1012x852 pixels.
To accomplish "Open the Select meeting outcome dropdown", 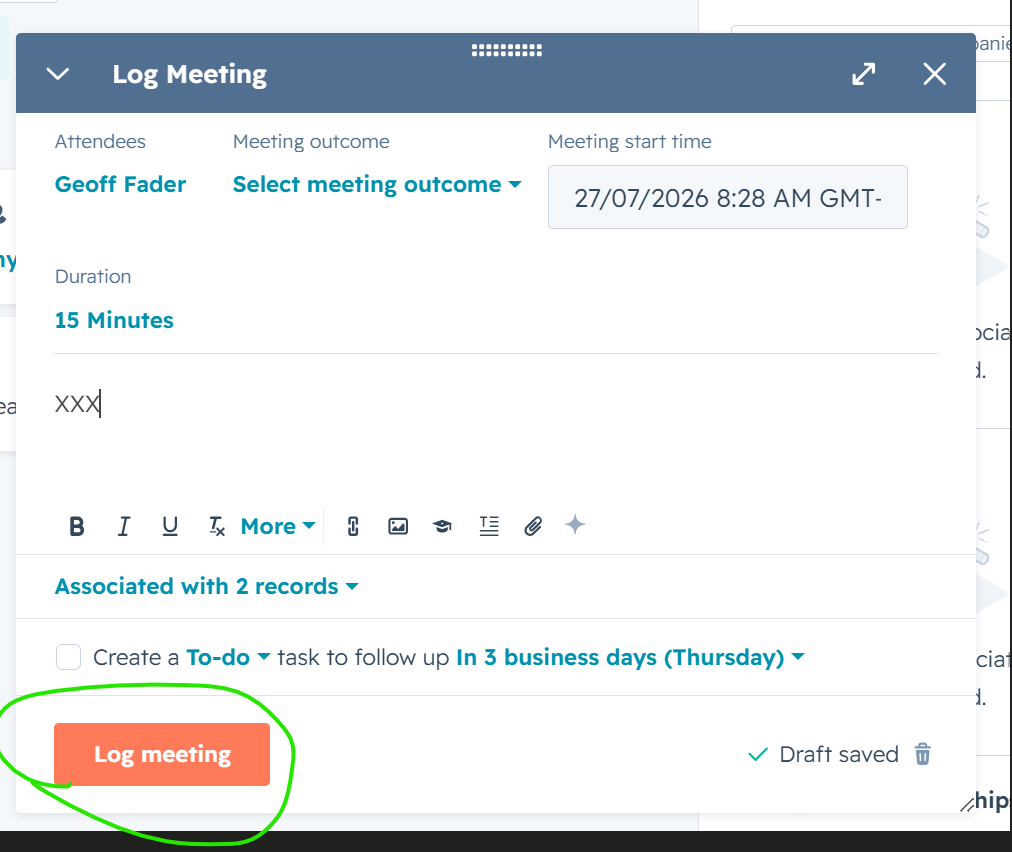I will (x=377, y=185).
